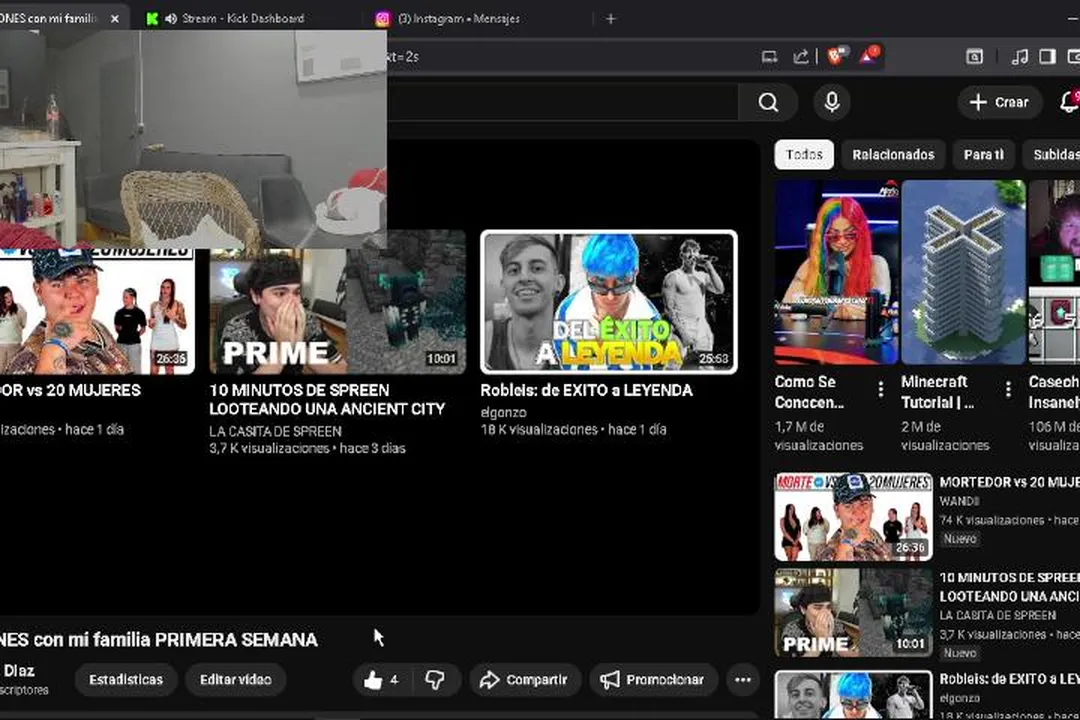Click channel name WANDII in sidebar
This screenshot has height=720, width=1080.
coord(959,501)
